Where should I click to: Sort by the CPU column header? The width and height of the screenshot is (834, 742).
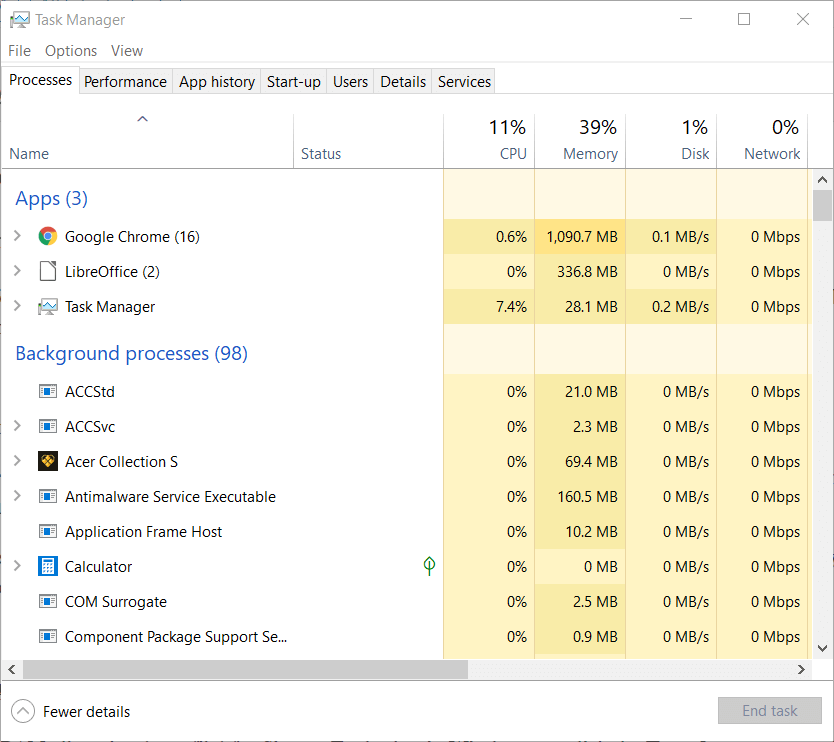[489, 141]
